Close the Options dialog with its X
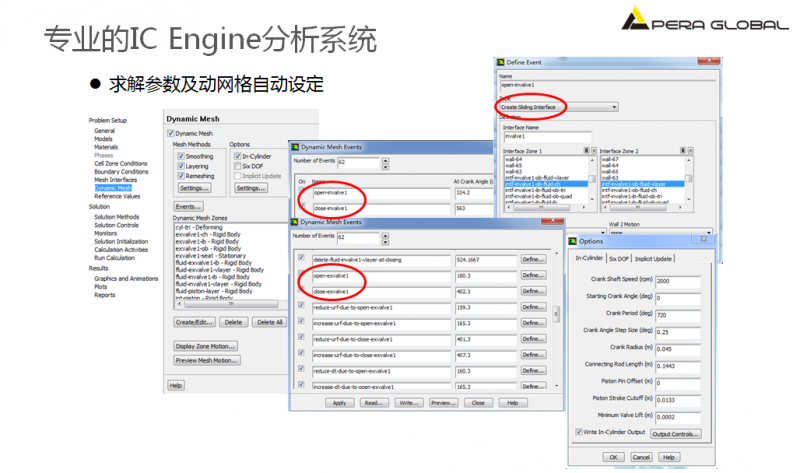The image size is (800, 473). [x=704, y=239]
